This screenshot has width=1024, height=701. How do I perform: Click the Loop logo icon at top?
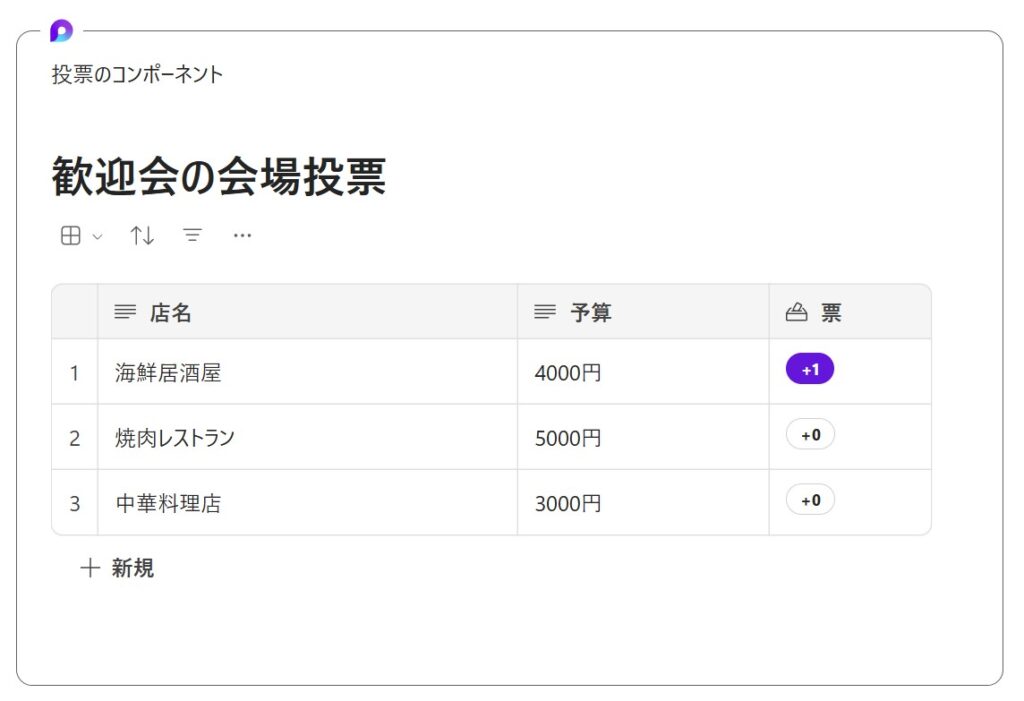point(61,31)
